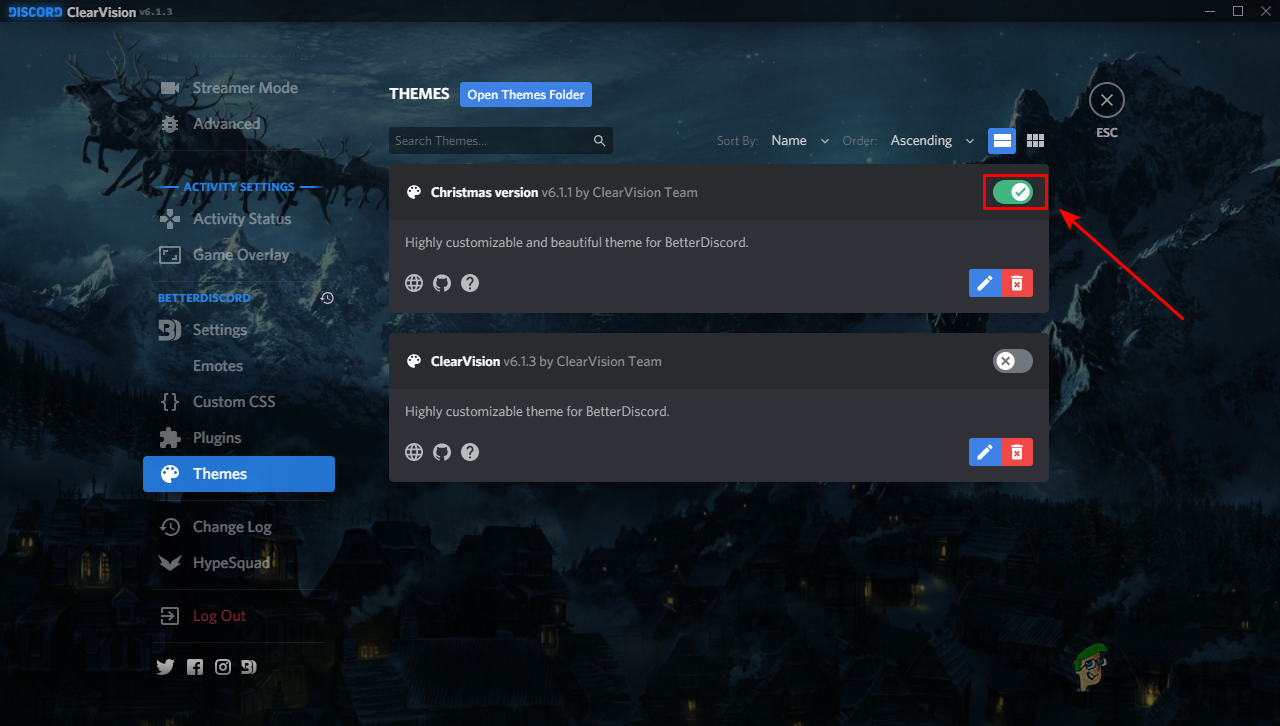1280x726 pixels.
Task: View the Change Log
Action: (239, 527)
